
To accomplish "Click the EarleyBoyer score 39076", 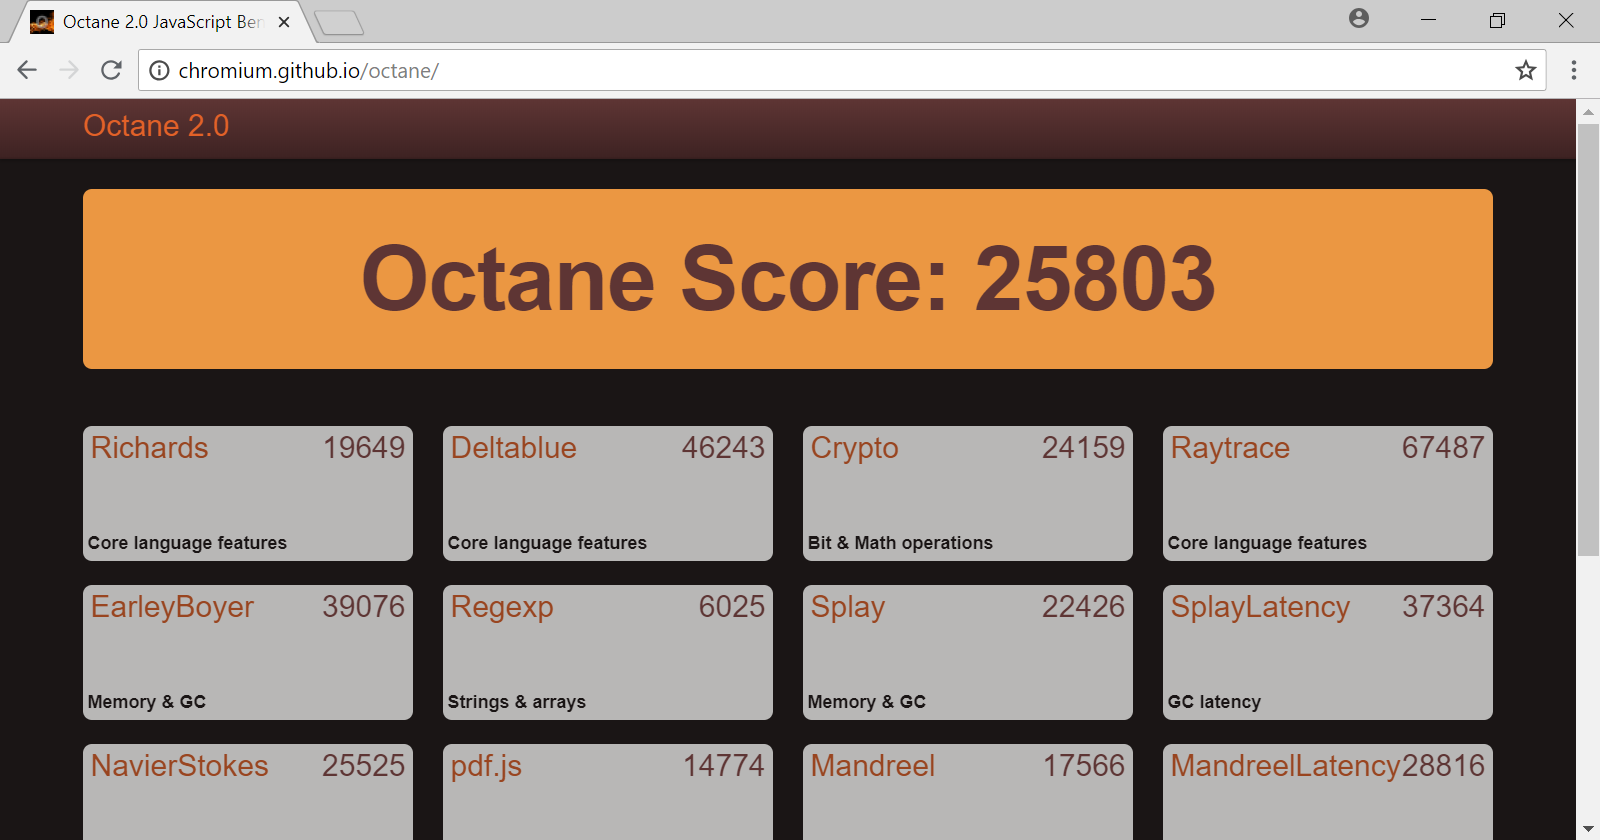I will tap(364, 607).
